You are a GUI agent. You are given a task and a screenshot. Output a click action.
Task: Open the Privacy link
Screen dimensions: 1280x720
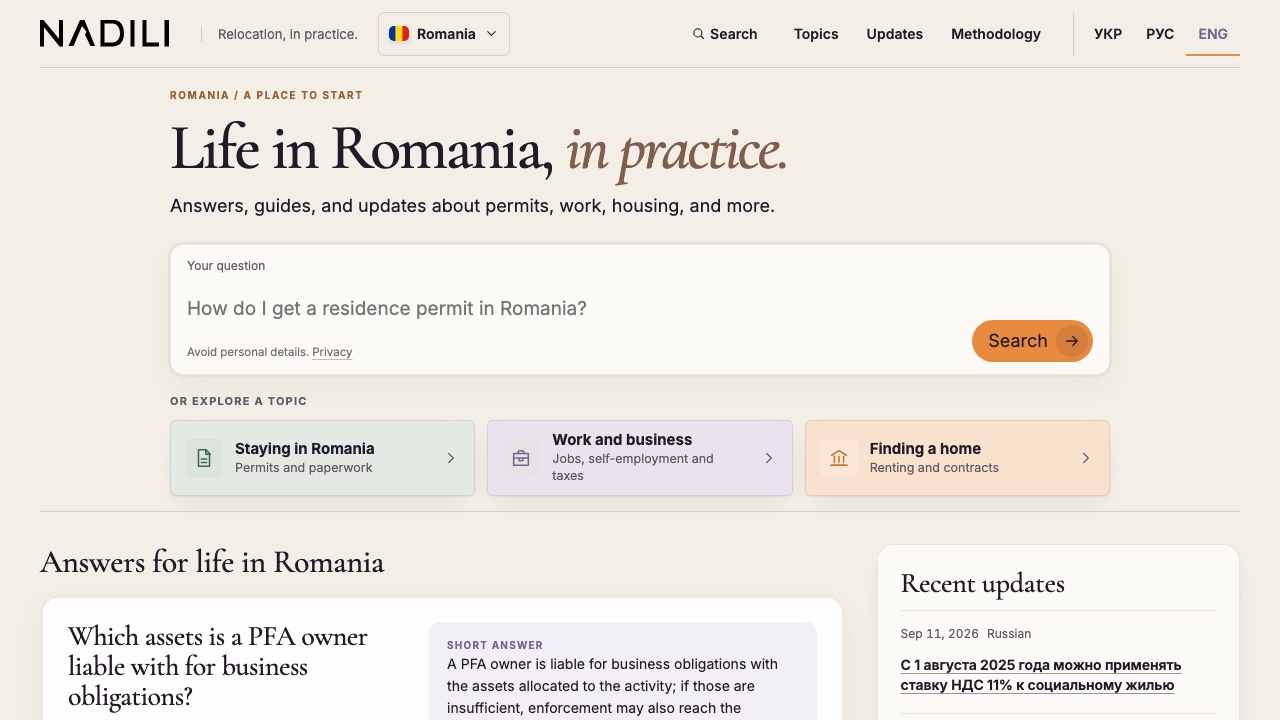point(332,352)
